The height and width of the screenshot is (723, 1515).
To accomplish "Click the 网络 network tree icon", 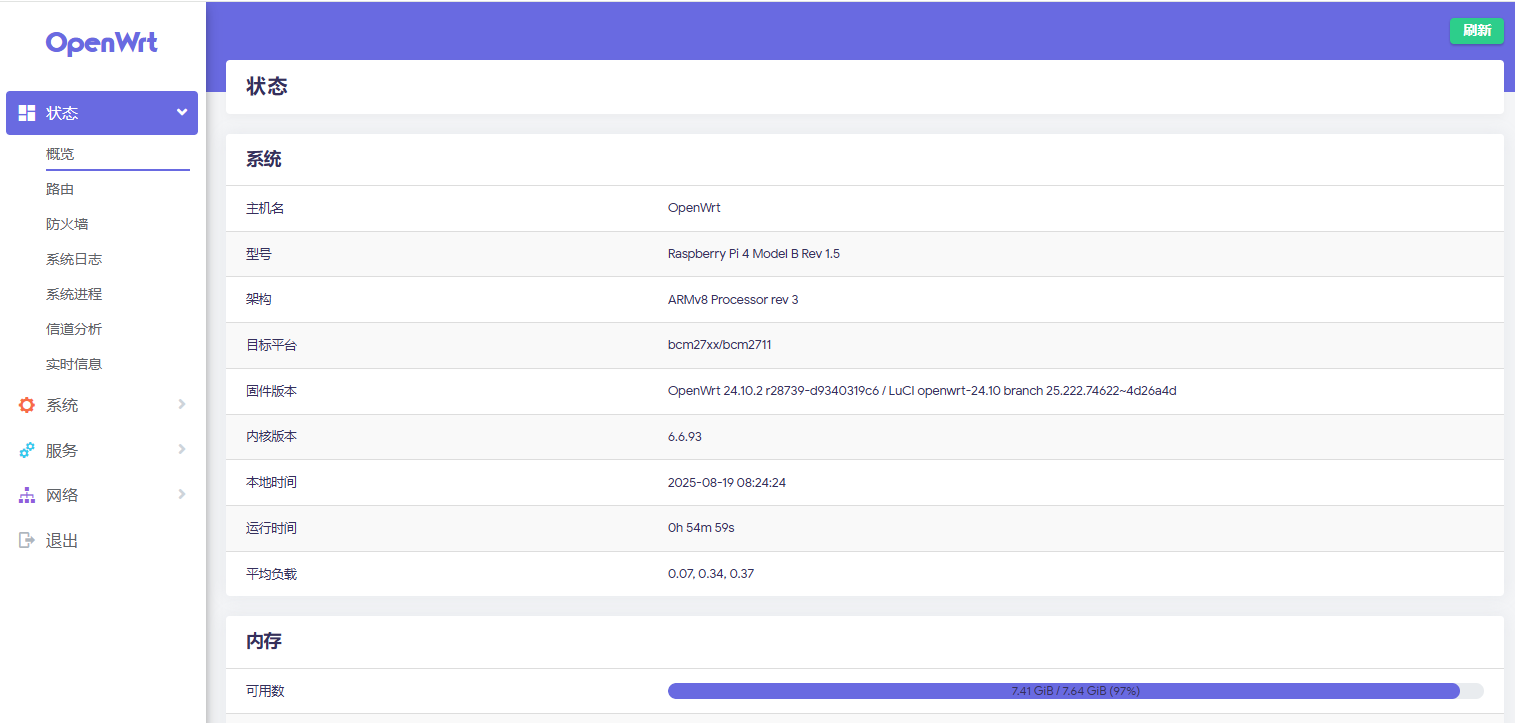I will 27,495.
